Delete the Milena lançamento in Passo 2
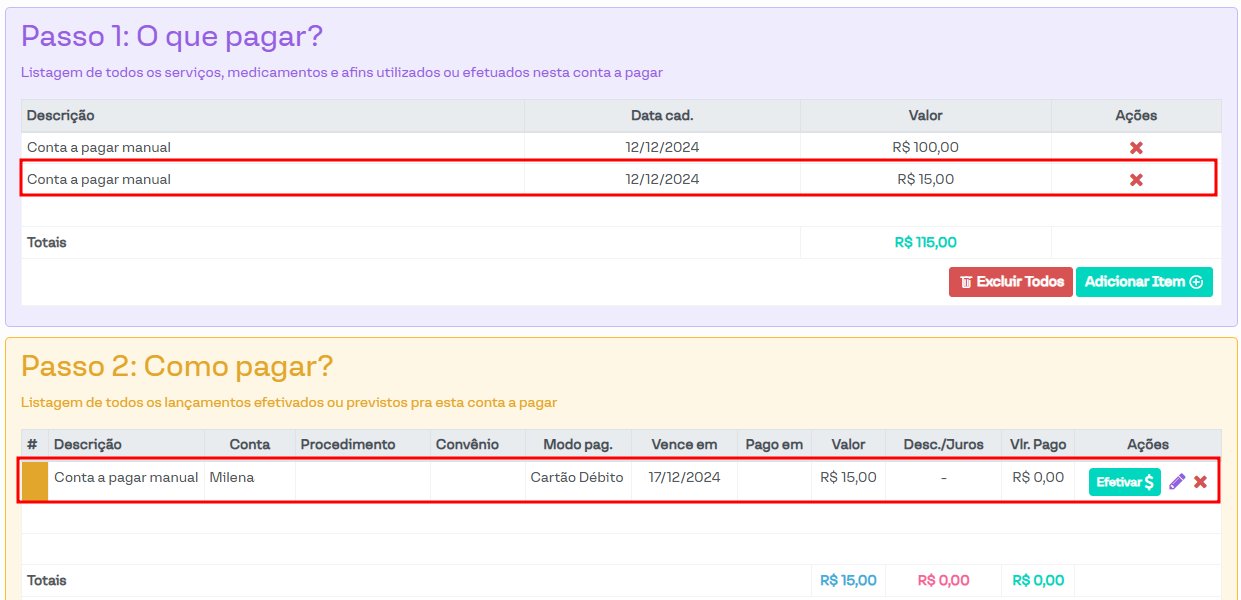Screen dimensions: 1241x600 click(x=1200, y=482)
